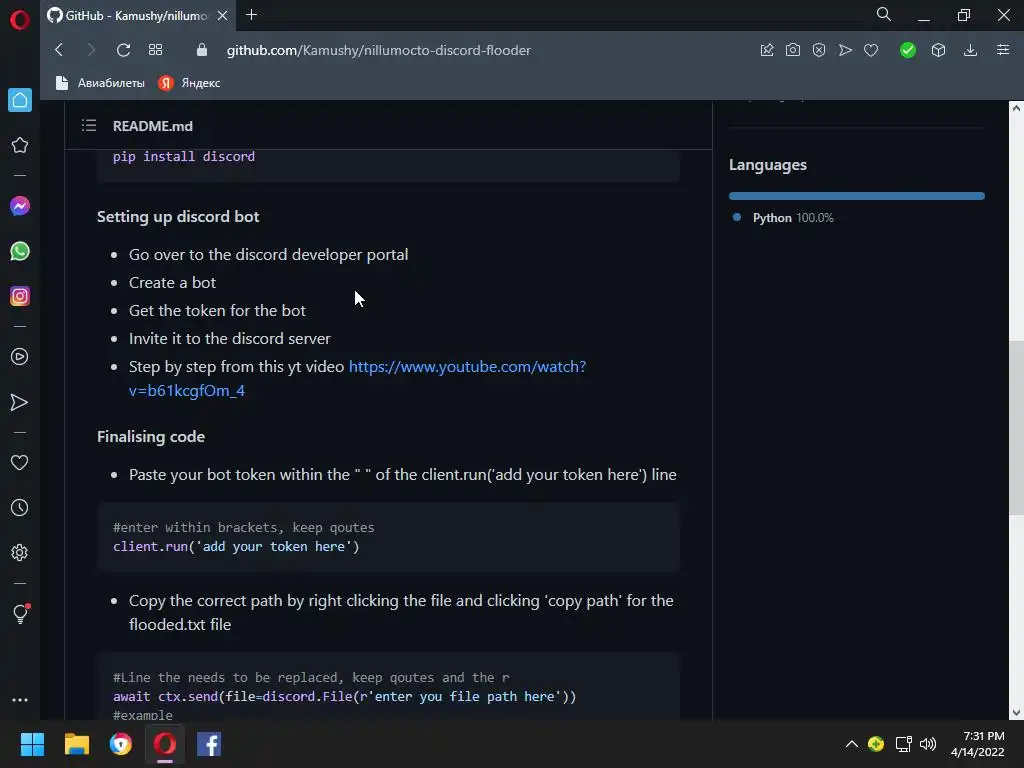The height and width of the screenshot is (768, 1024).
Task: Open the Brave-like browser taskbar icon
Action: pos(121,744)
